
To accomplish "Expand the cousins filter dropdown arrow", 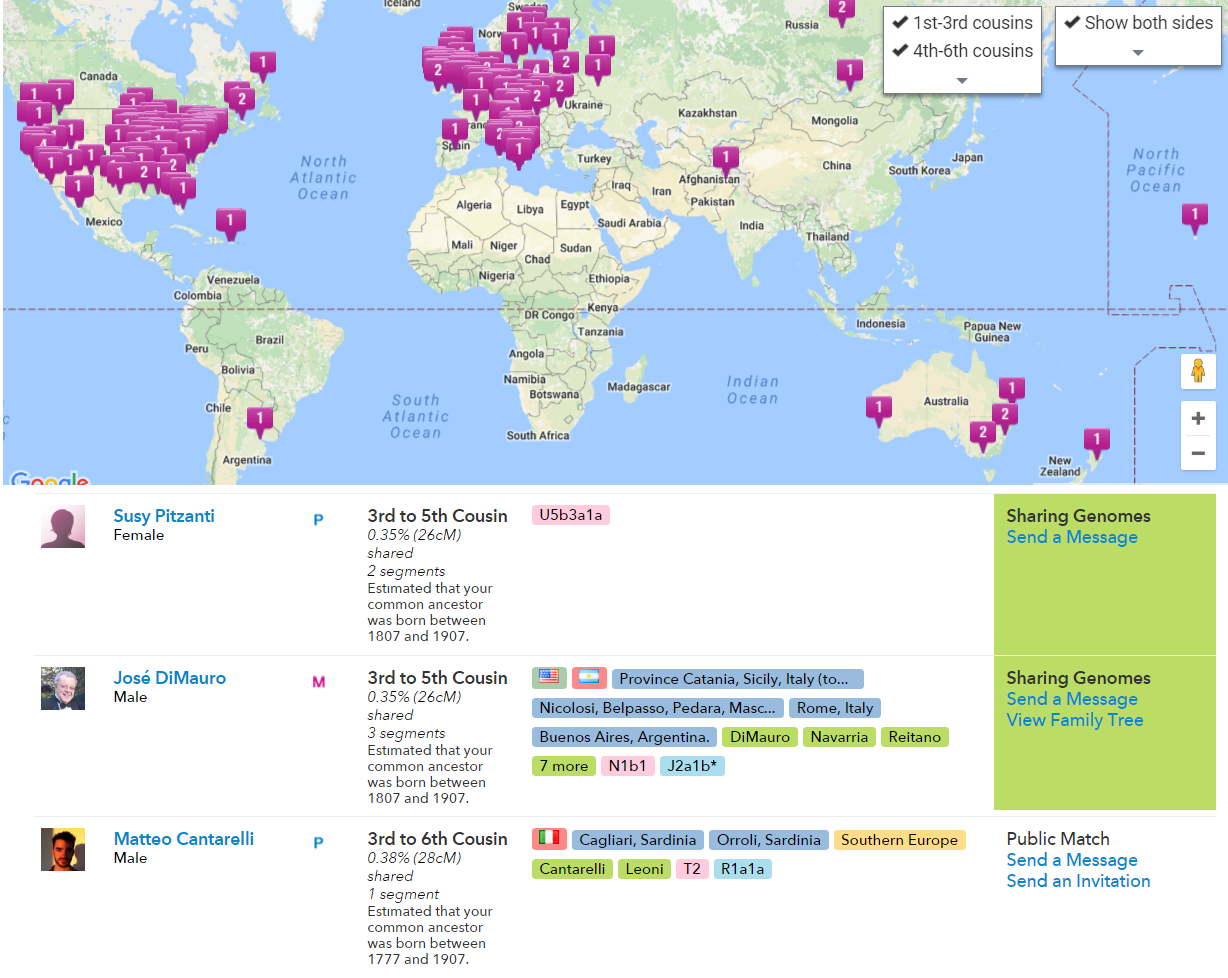I will click(x=962, y=81).
